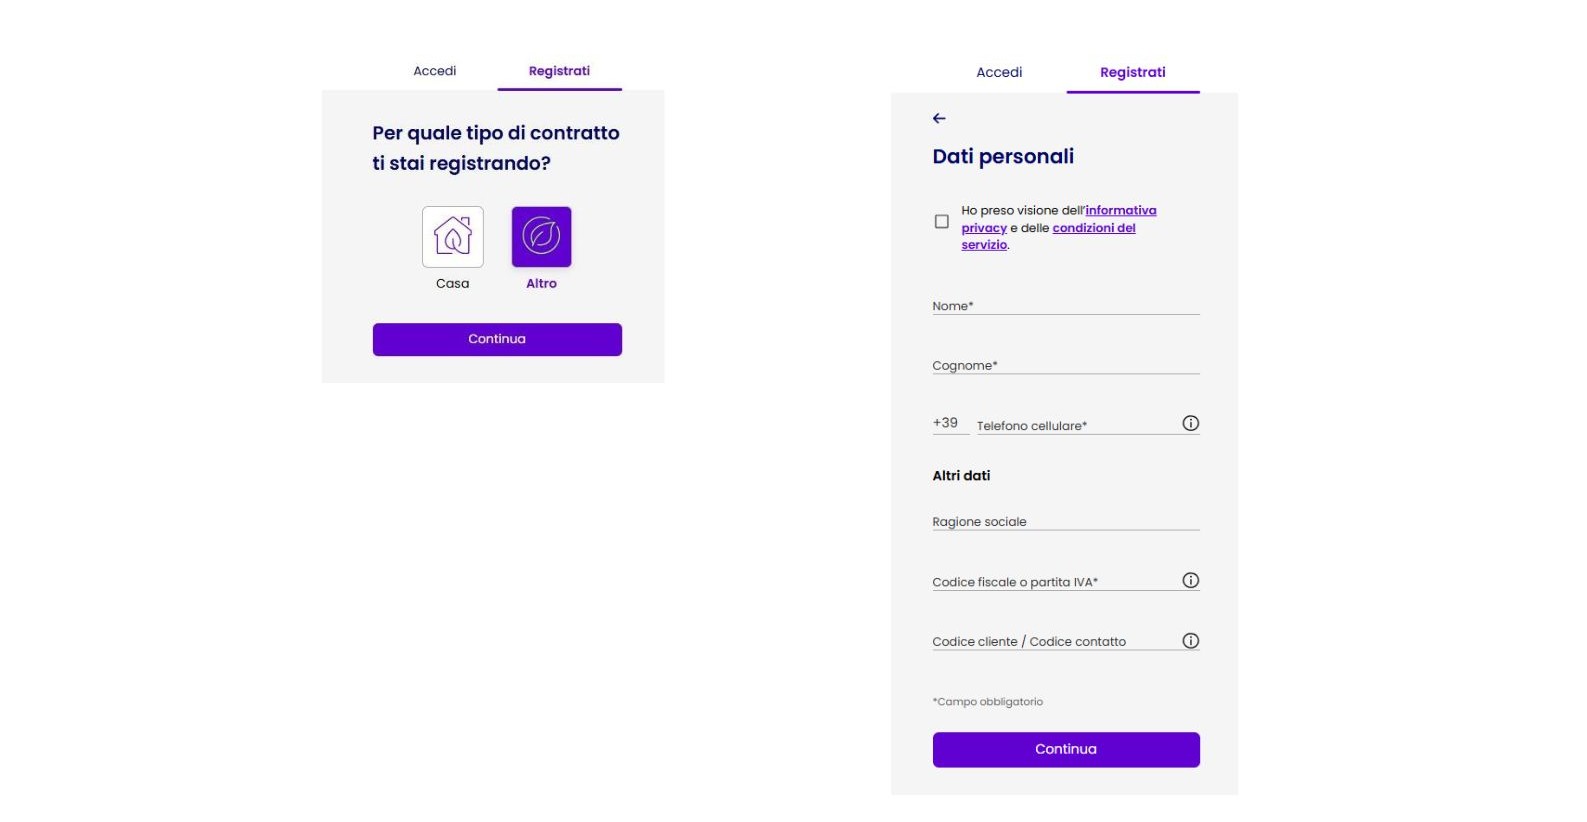Open Registrati tab in left panel
The height and width of the screenshot is (822, 1587).
[559, 71]
